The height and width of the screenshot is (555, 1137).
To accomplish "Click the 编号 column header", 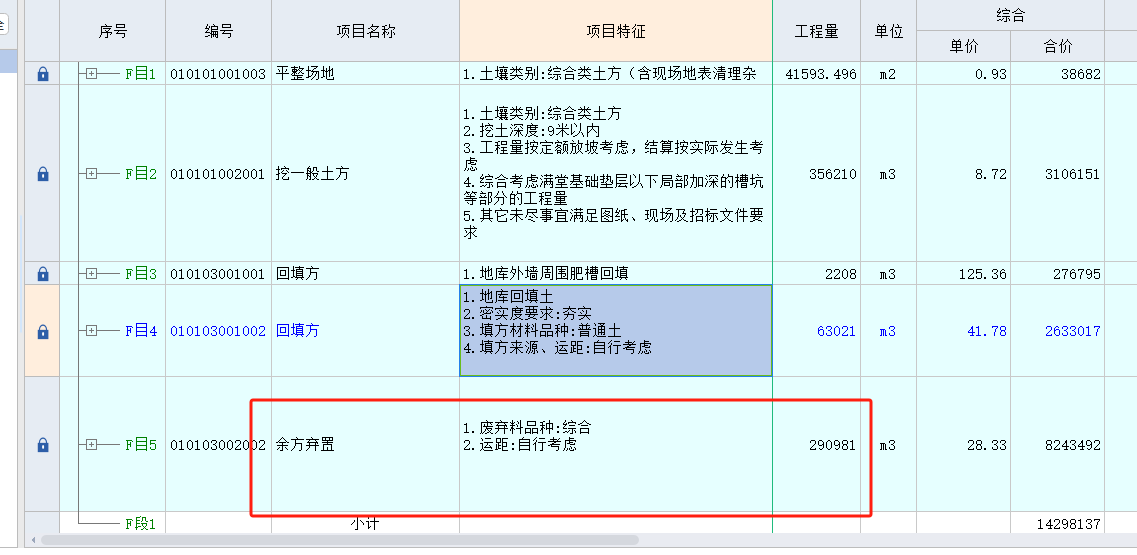I will click(x=218, y=31).
